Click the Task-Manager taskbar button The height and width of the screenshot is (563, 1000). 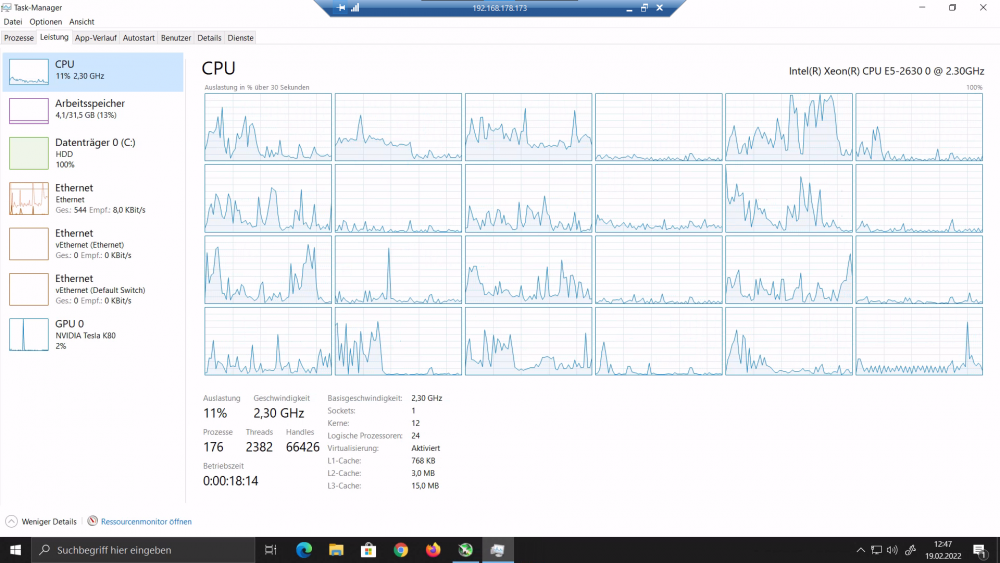tap(497, 550)
